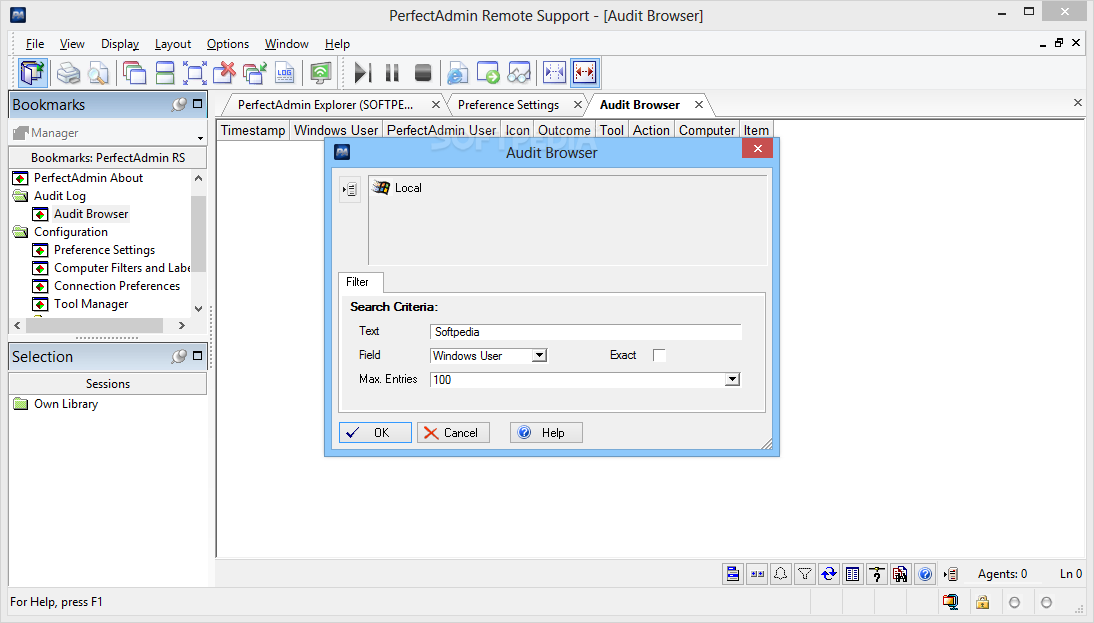
Task: Open the Field dropdown showing Windows User
Action: coord(539,355)
